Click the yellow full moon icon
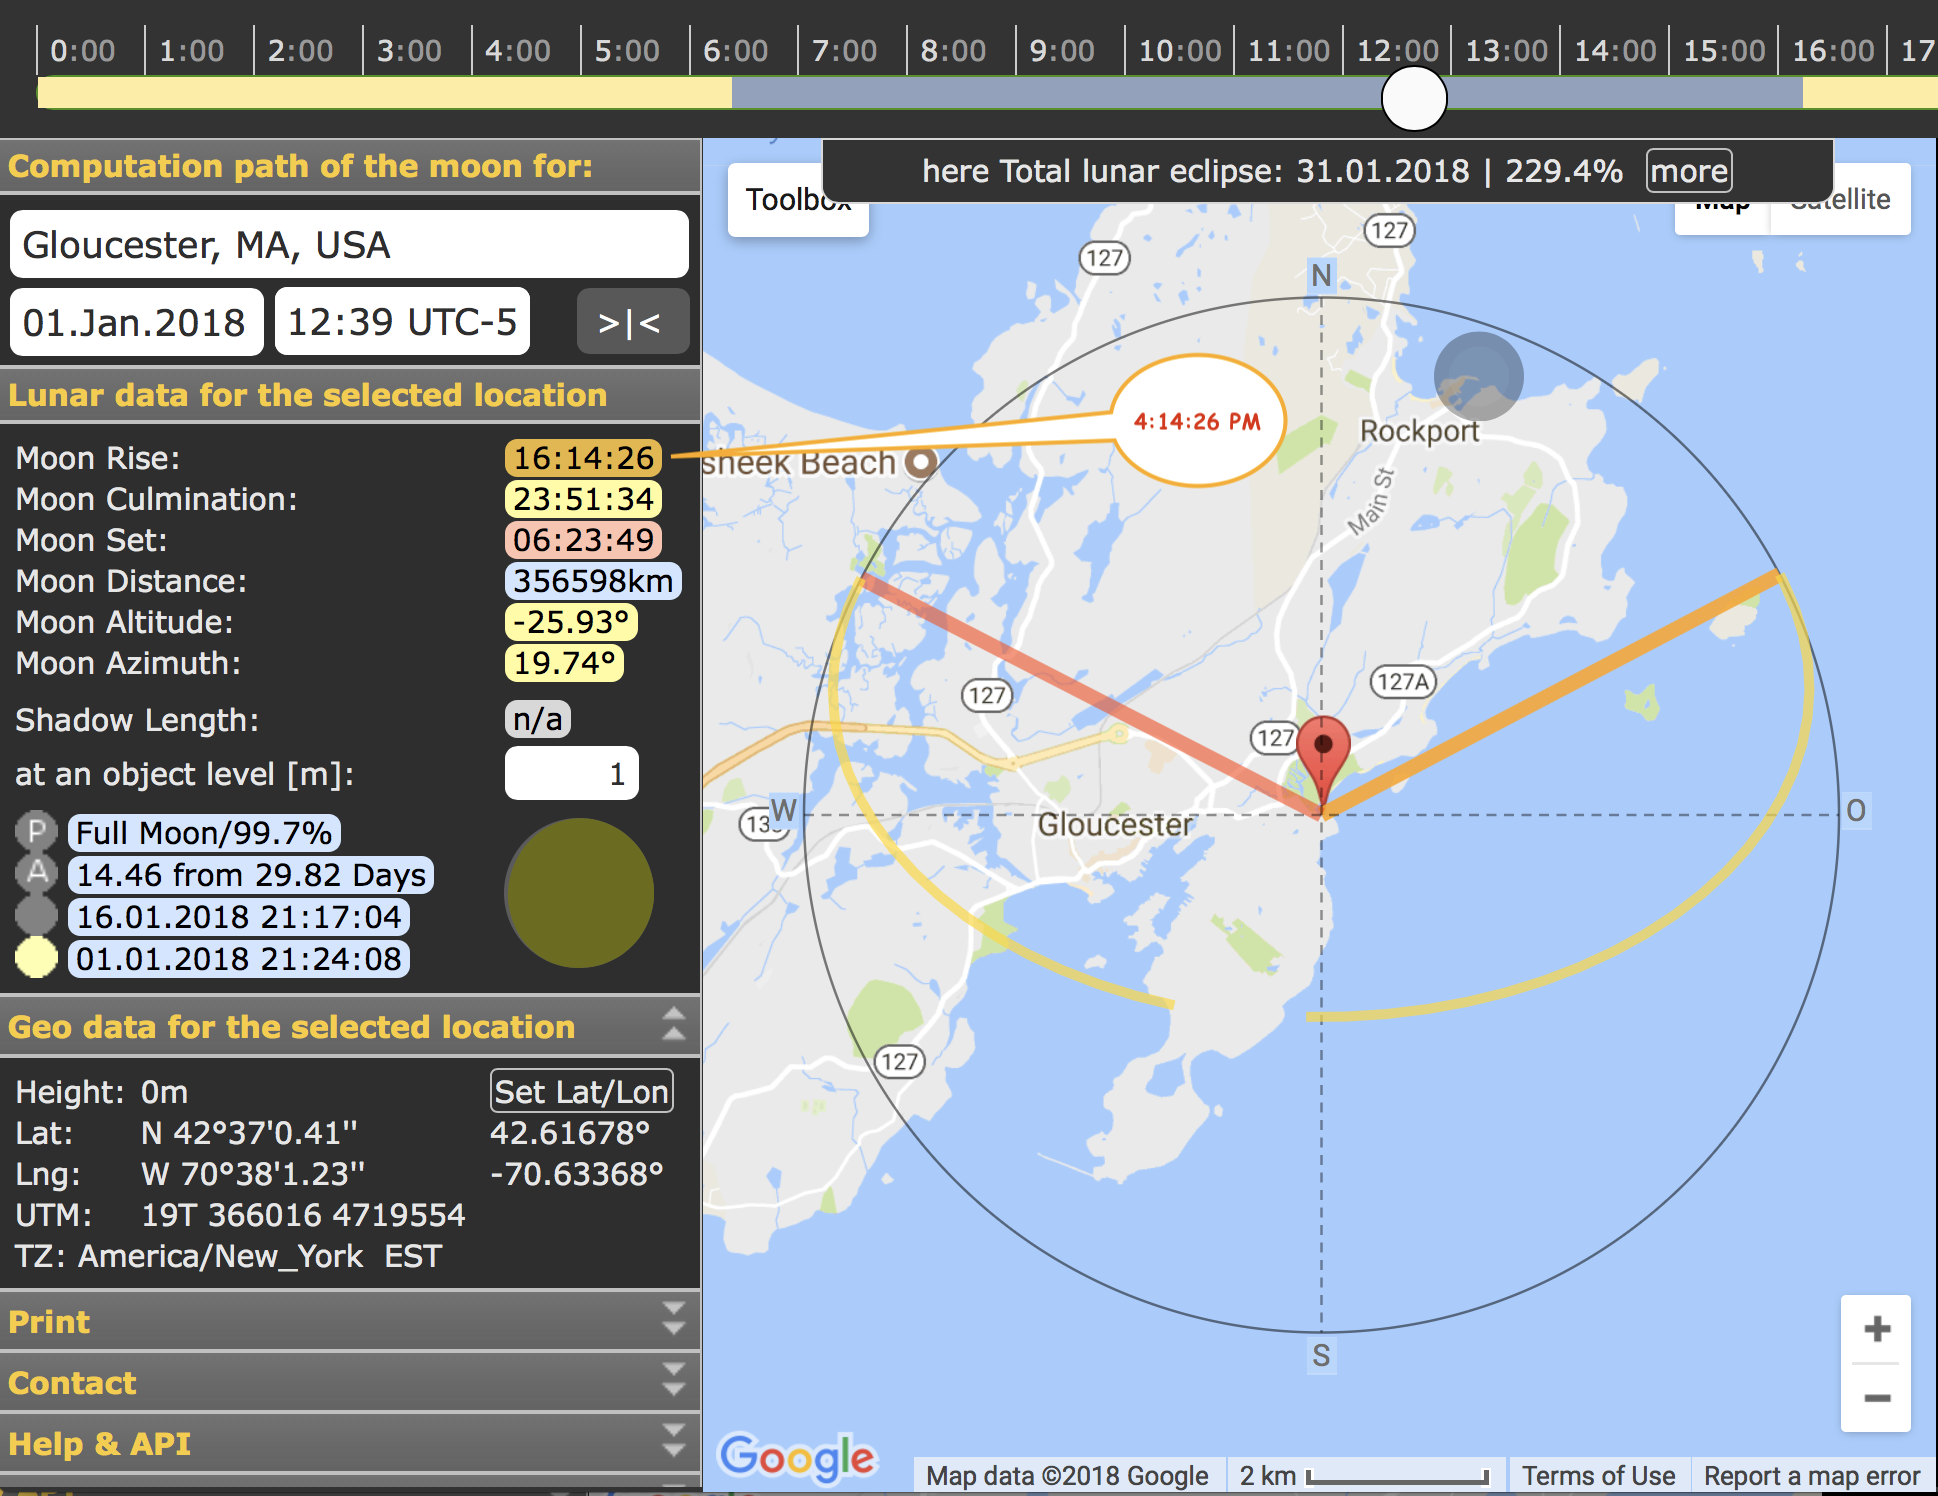Image resolution: width=1938 pixels, height=1496 pixels. click(x=36, y=958)
